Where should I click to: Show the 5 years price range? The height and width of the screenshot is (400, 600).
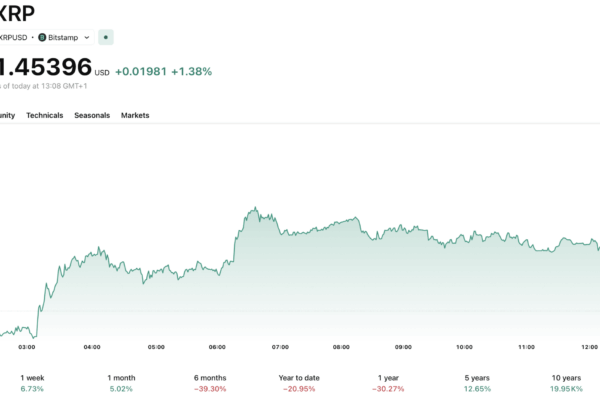(478, 383)
